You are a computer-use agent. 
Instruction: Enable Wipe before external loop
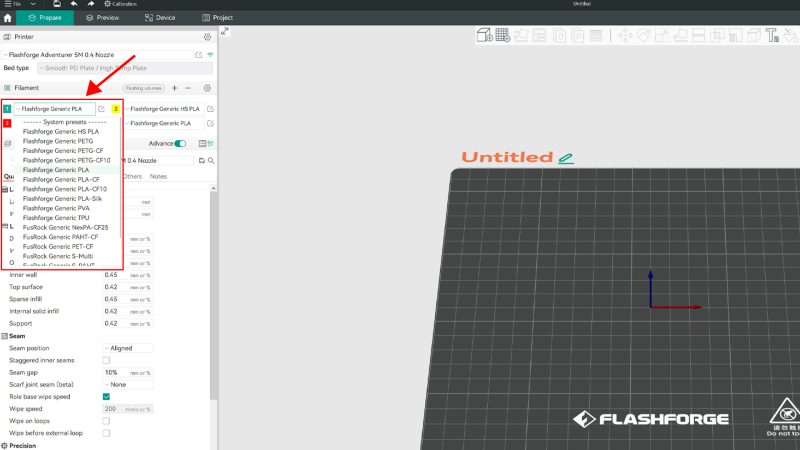pos(106,433)
